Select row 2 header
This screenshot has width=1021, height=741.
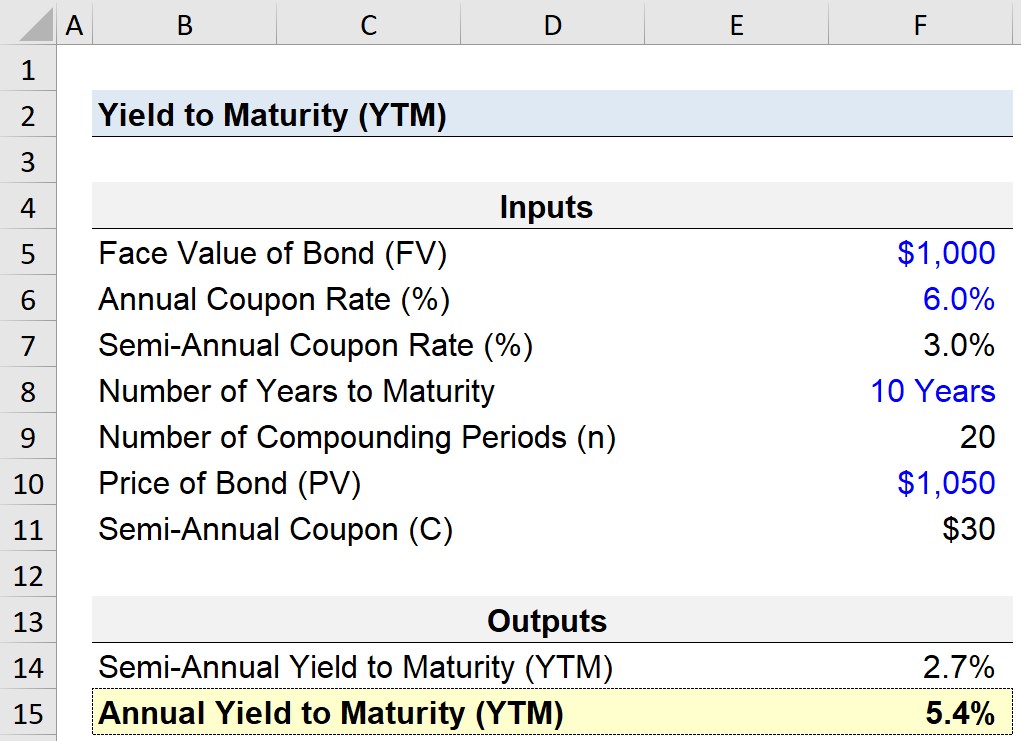[x=28, y=114]
